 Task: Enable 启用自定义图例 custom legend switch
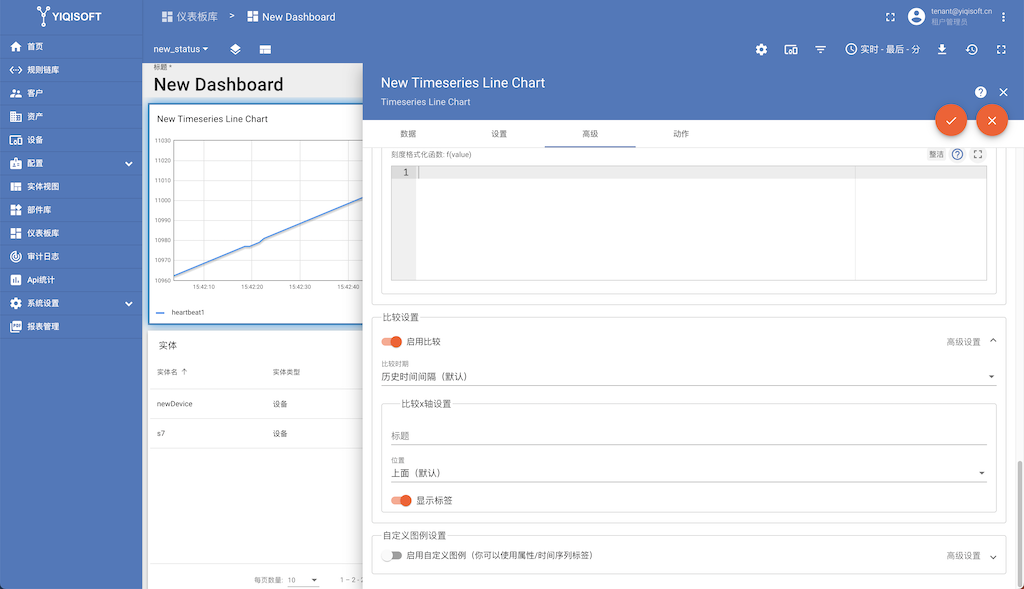click(x=392, y=556)
